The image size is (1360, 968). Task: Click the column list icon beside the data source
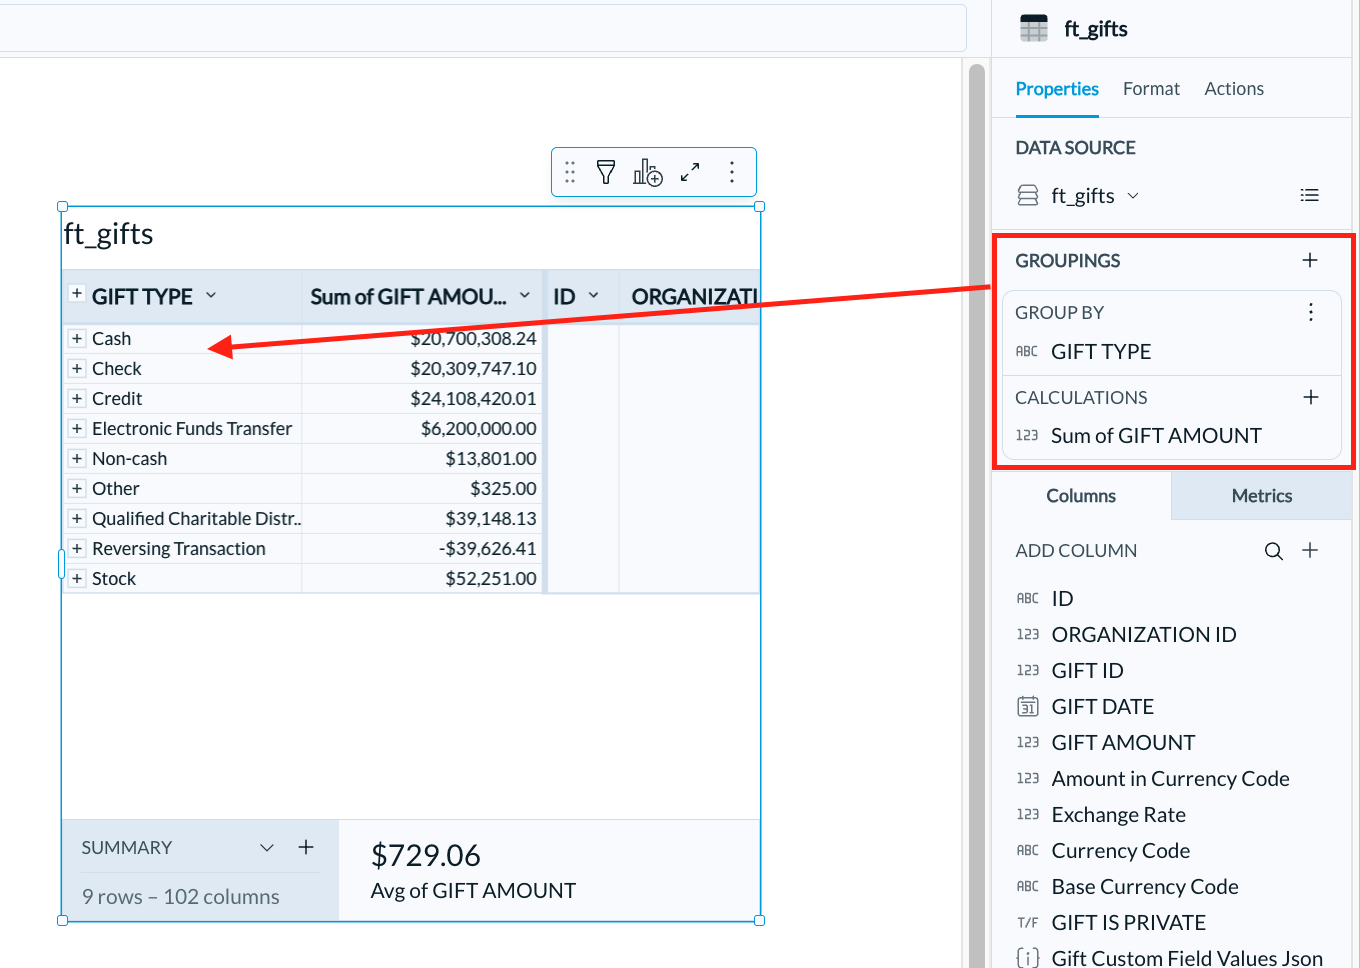pyautogui.click(x=1310, y=194)
